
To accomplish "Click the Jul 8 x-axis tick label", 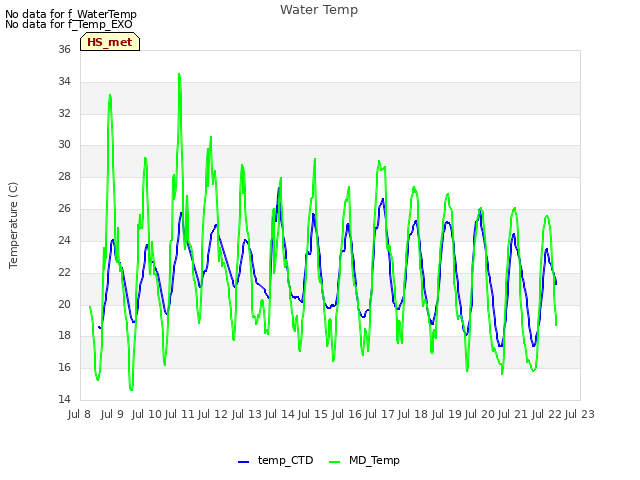I will point(79,414).
